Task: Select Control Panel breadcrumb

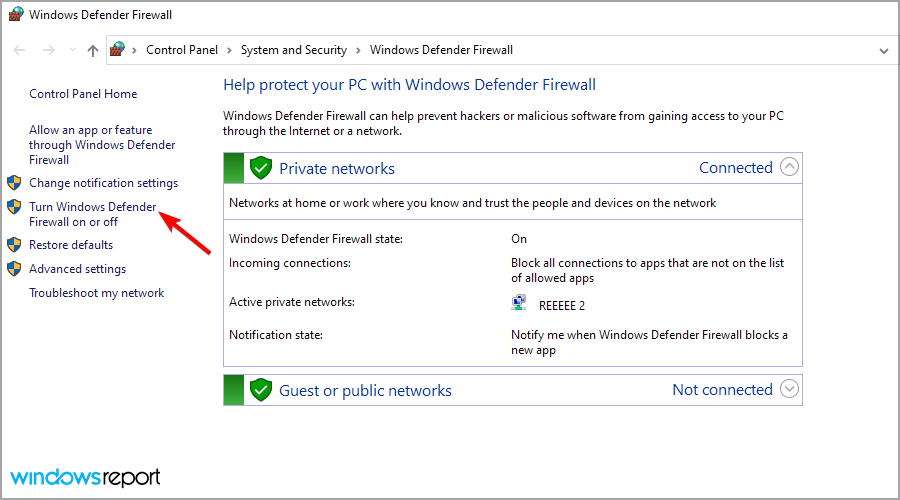Action: tap(181, 50)
